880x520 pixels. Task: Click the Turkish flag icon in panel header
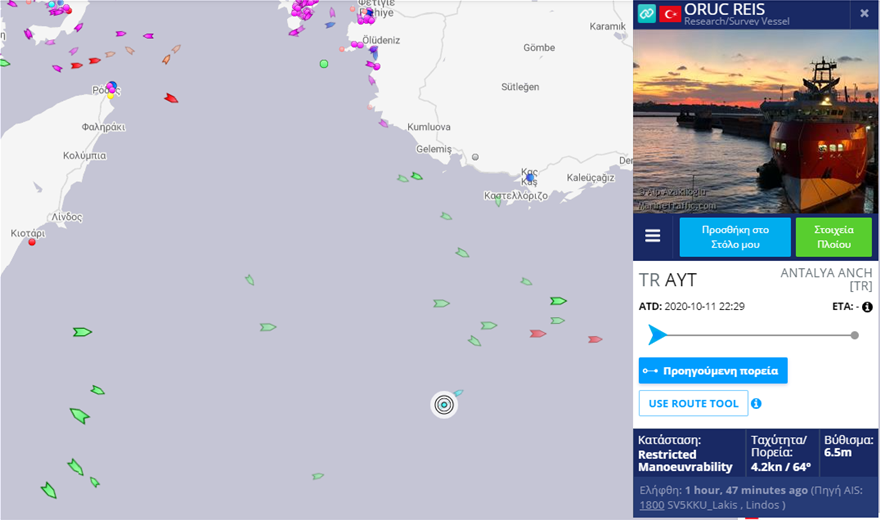[669, 13]
